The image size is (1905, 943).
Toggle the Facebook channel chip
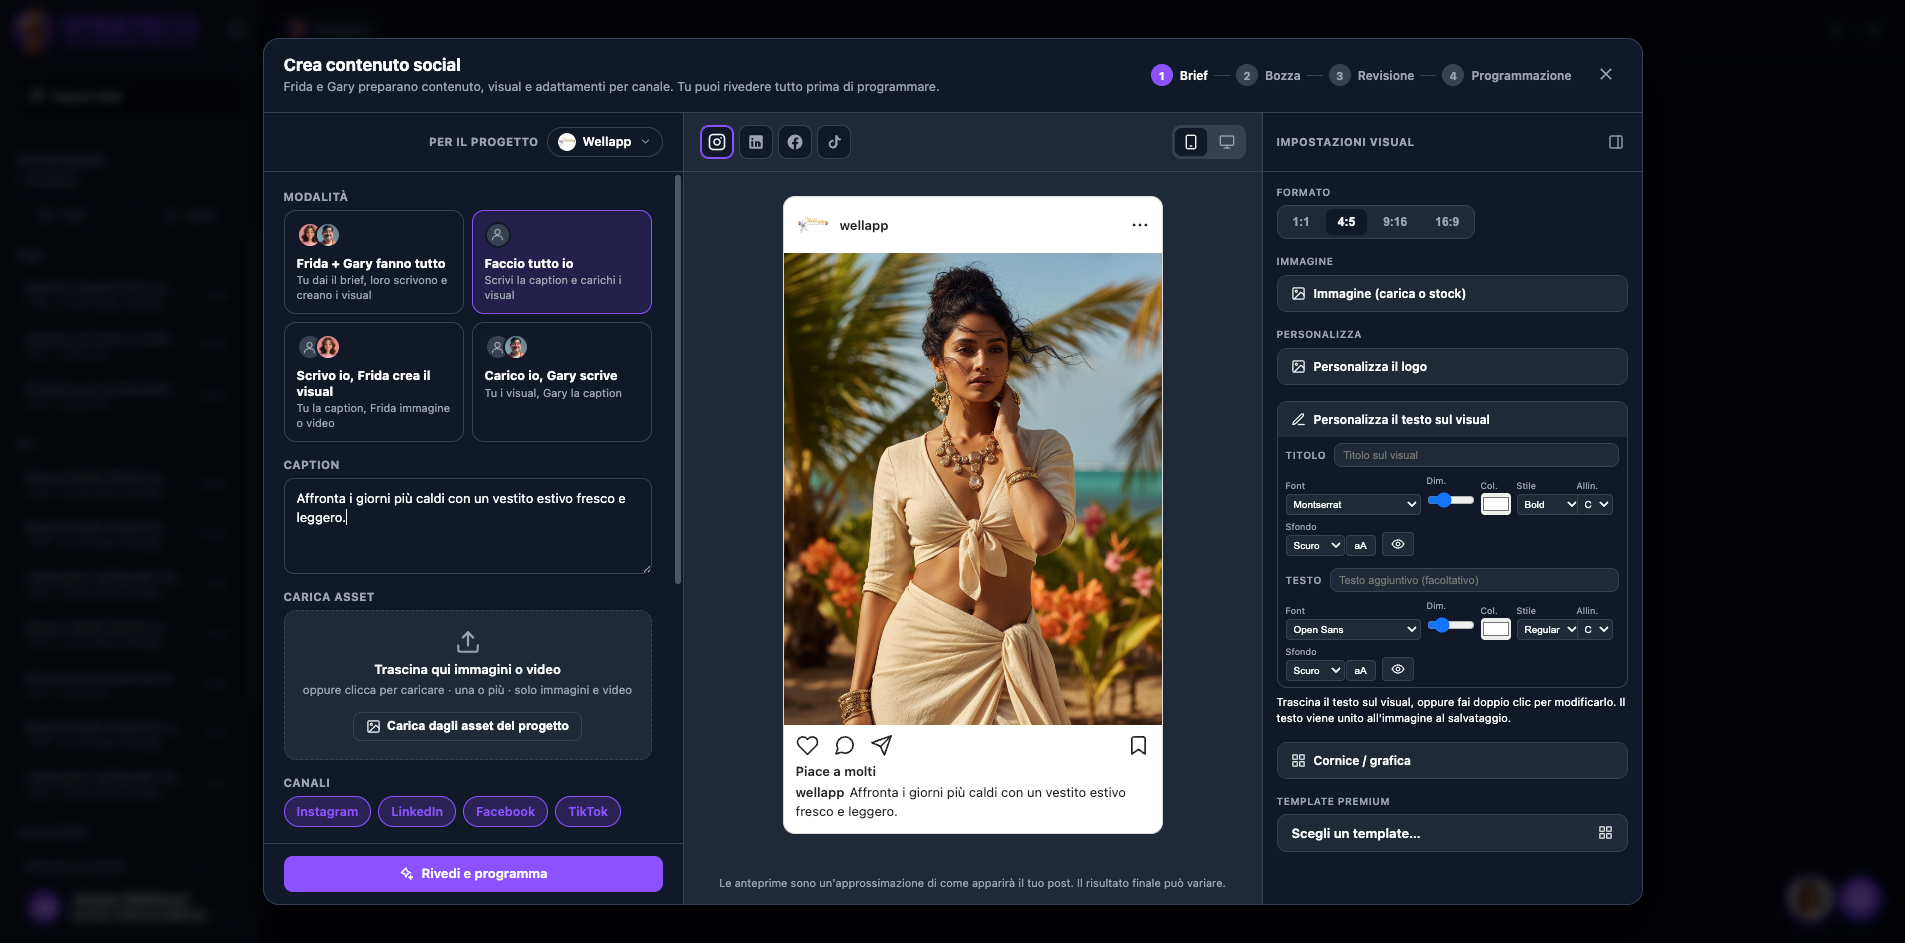505,812
